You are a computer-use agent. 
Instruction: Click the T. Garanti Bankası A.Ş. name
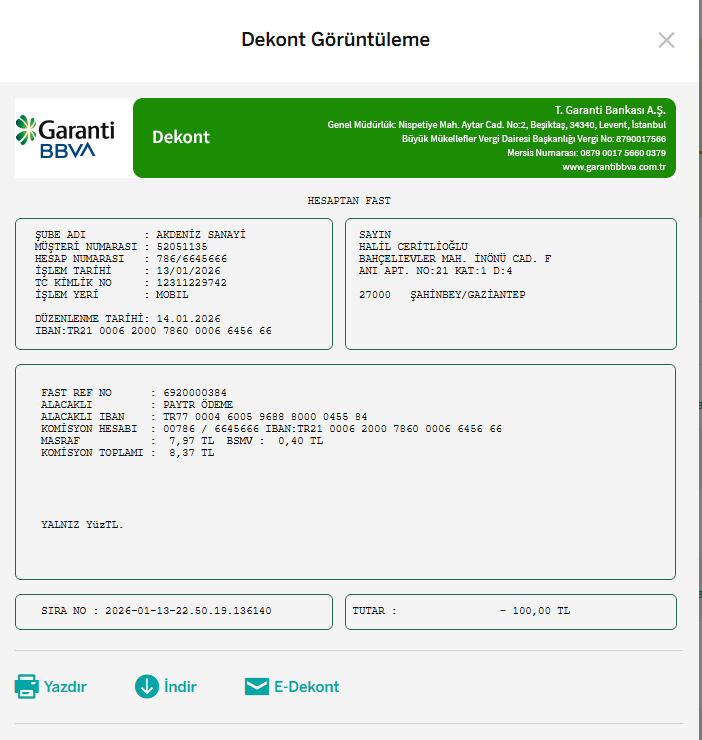pos(610,110)
